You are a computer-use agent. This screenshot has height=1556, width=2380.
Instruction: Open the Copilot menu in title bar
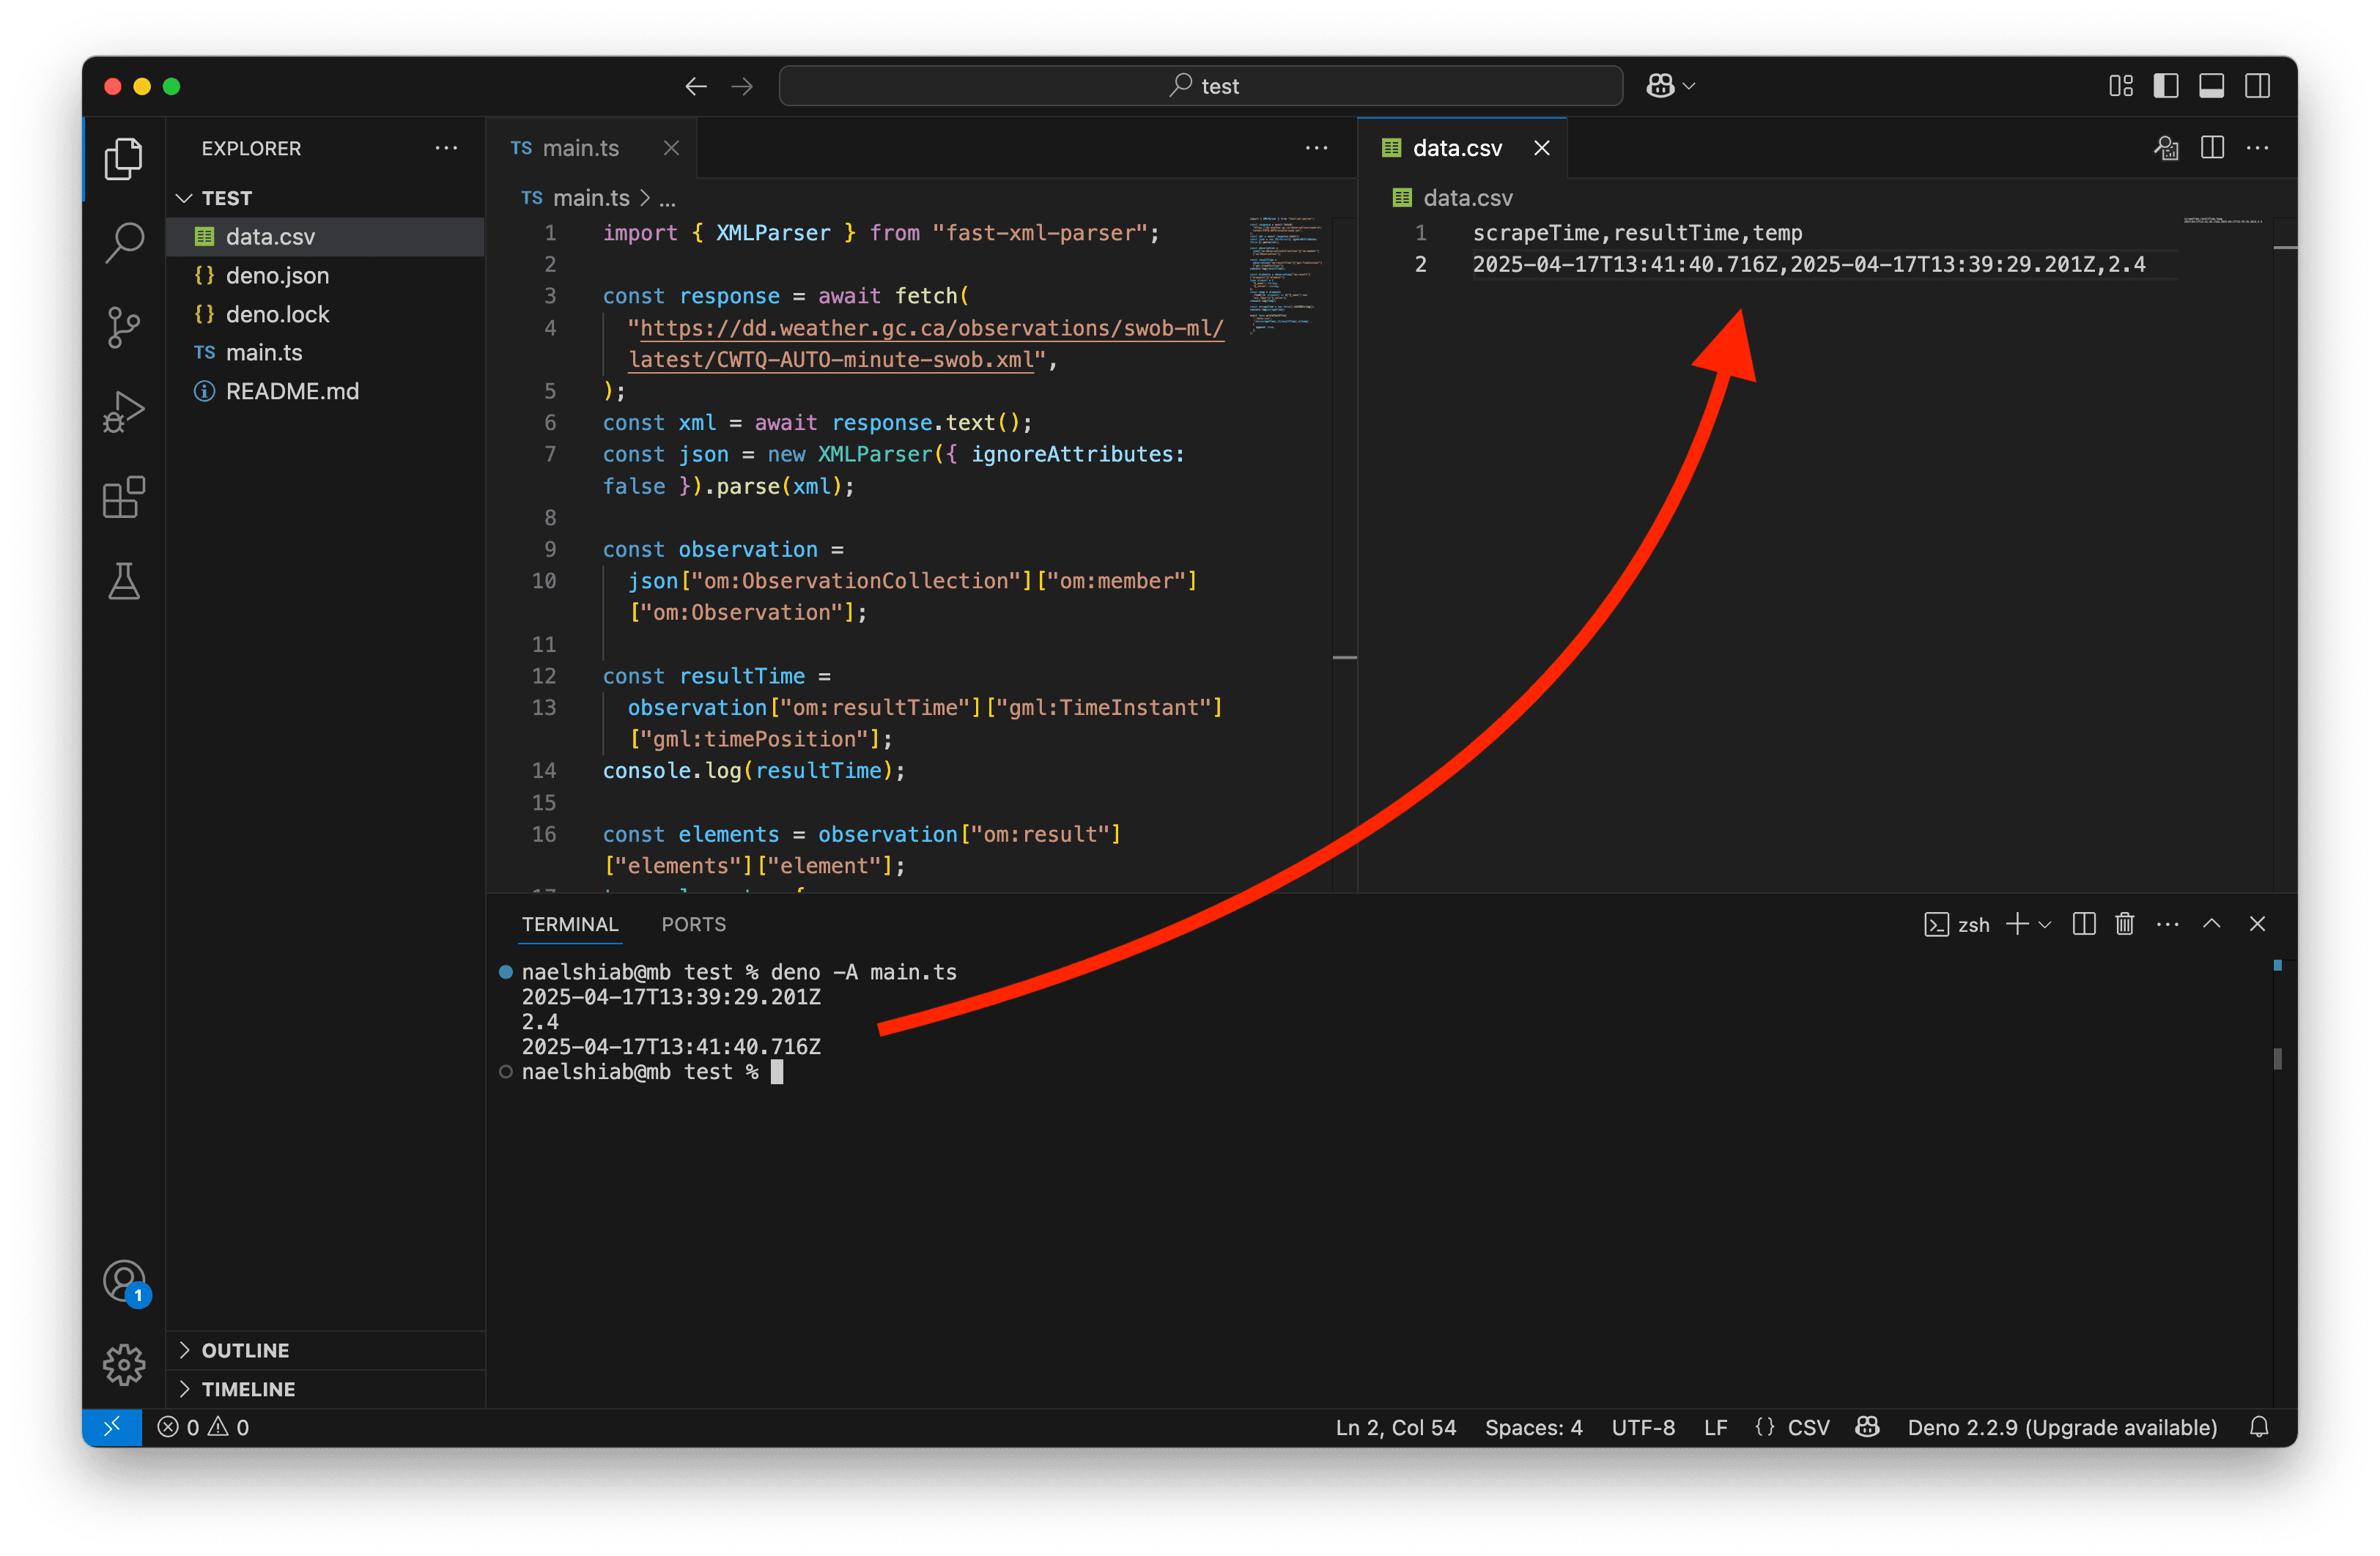(x=1670, y=86)
